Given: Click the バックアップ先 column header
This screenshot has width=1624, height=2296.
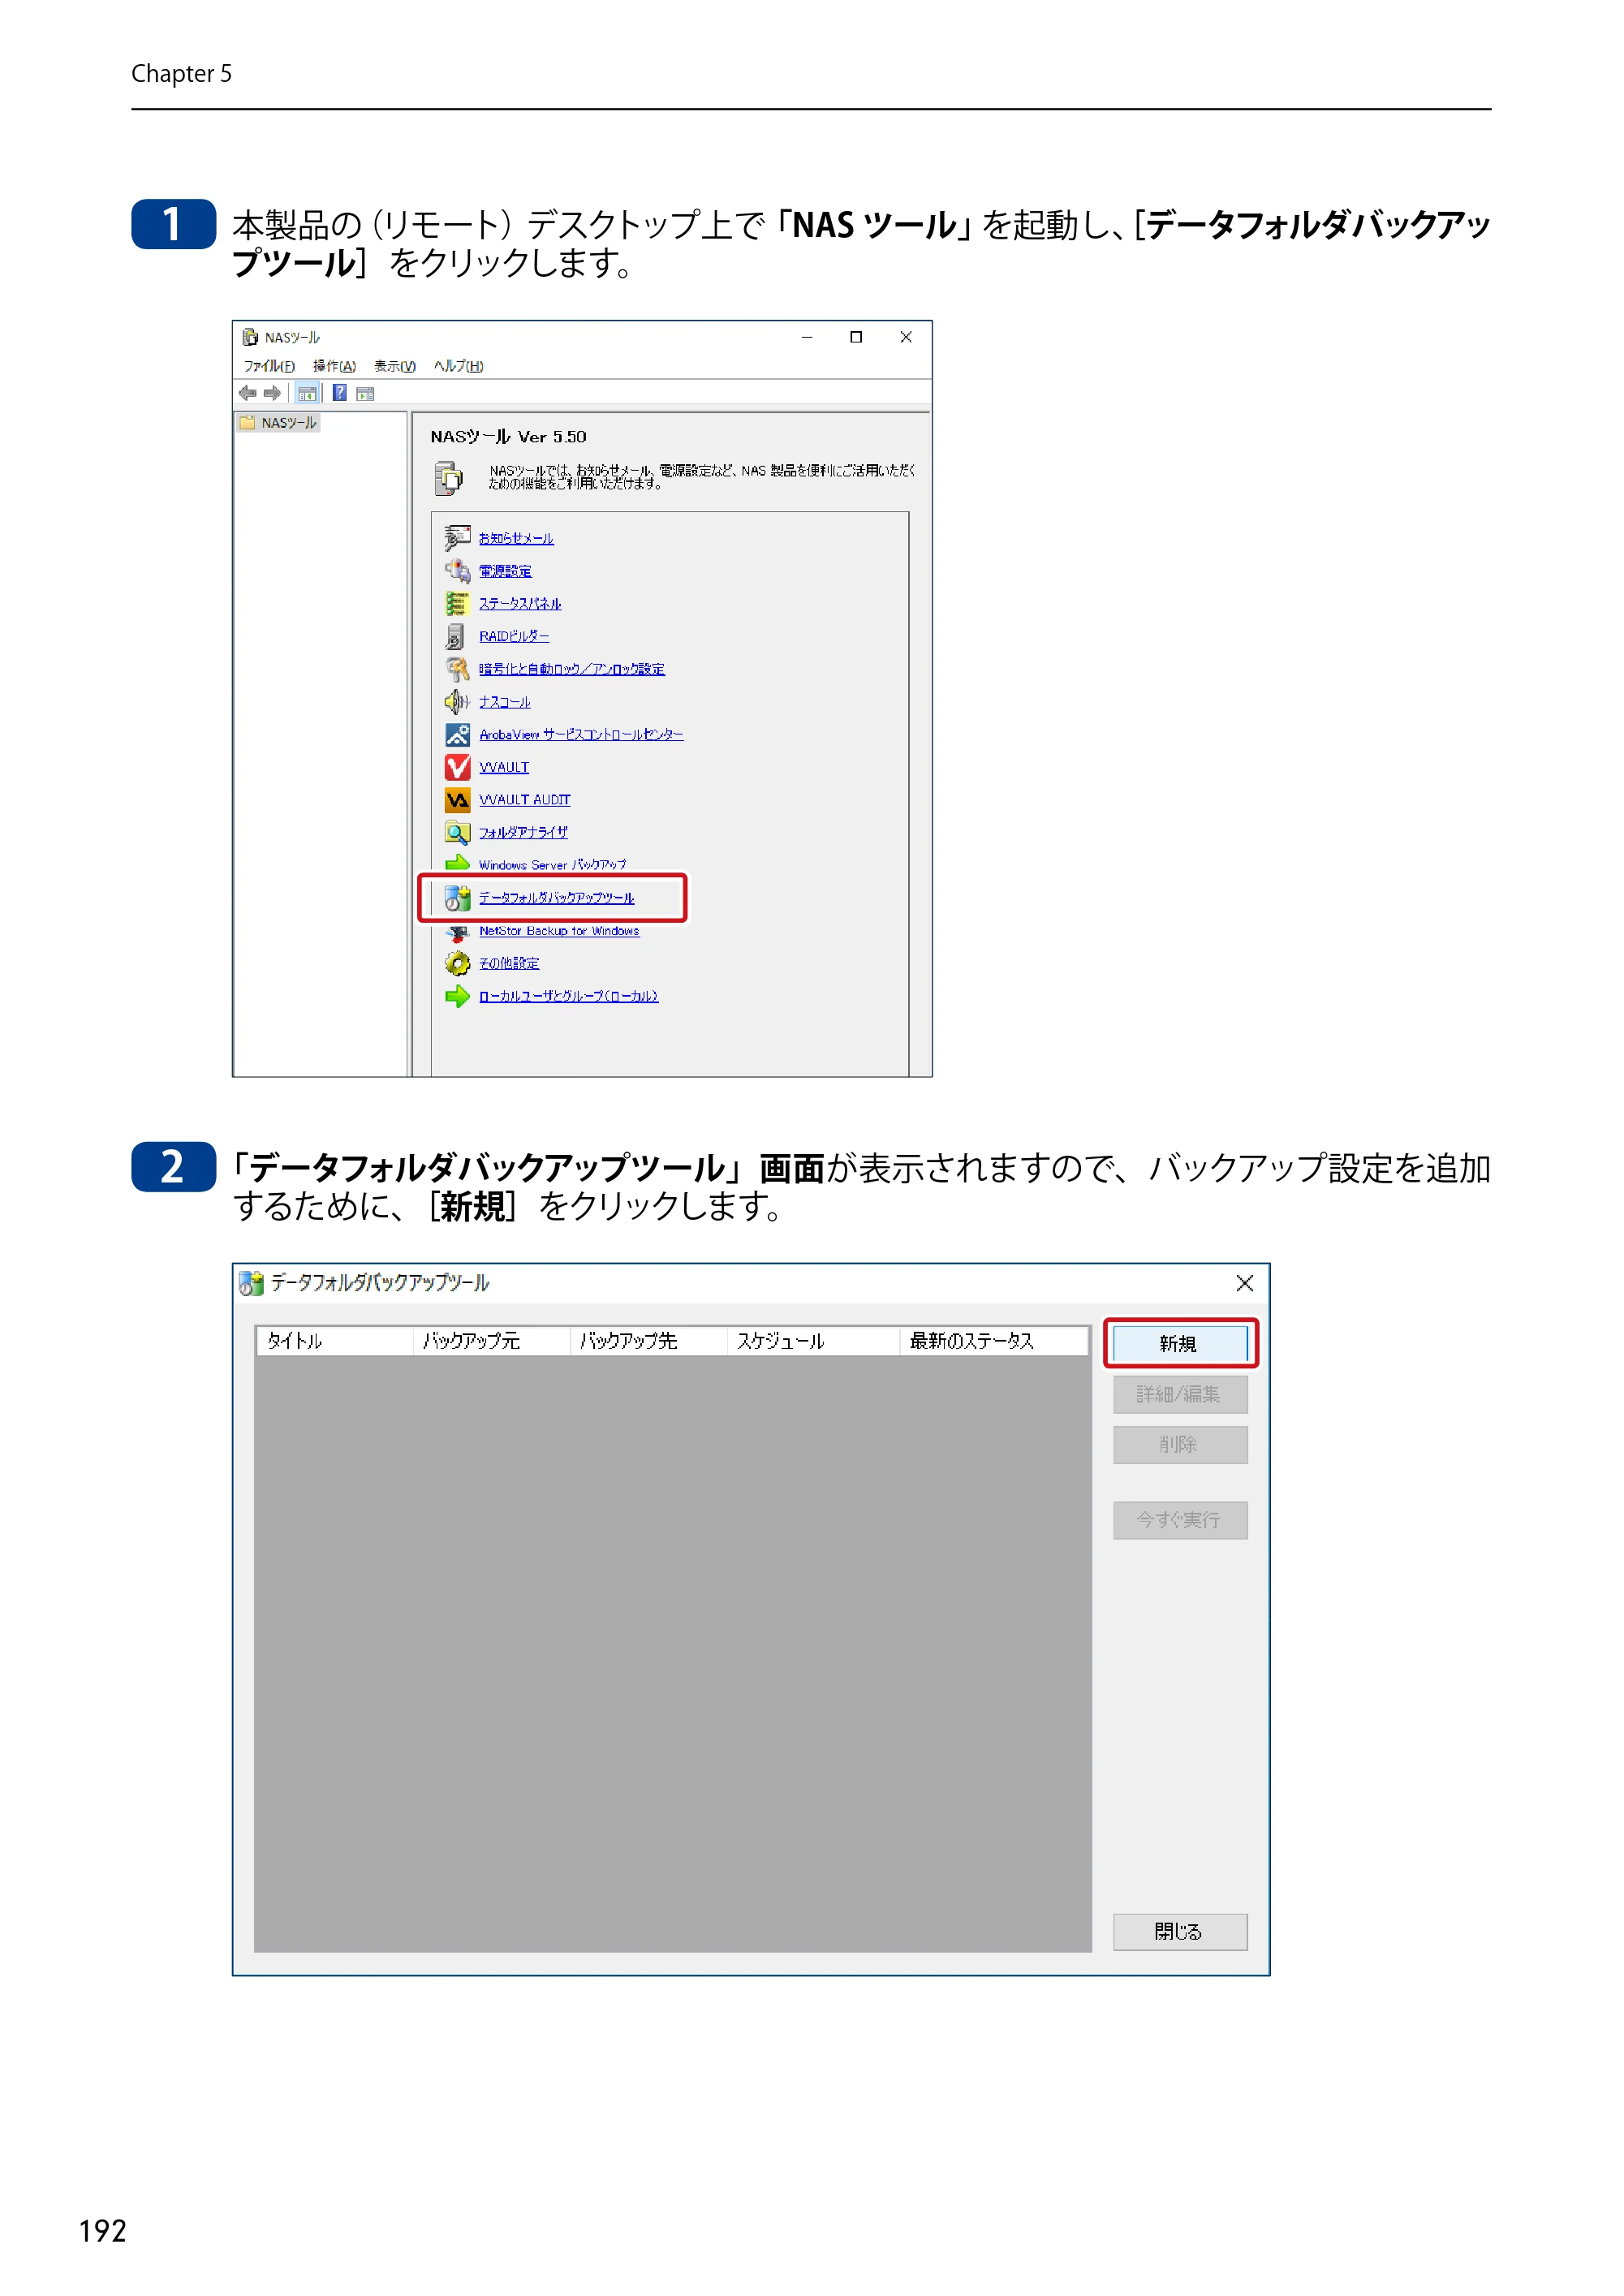Looking at the screenshot, I should tap(649, 1341).
